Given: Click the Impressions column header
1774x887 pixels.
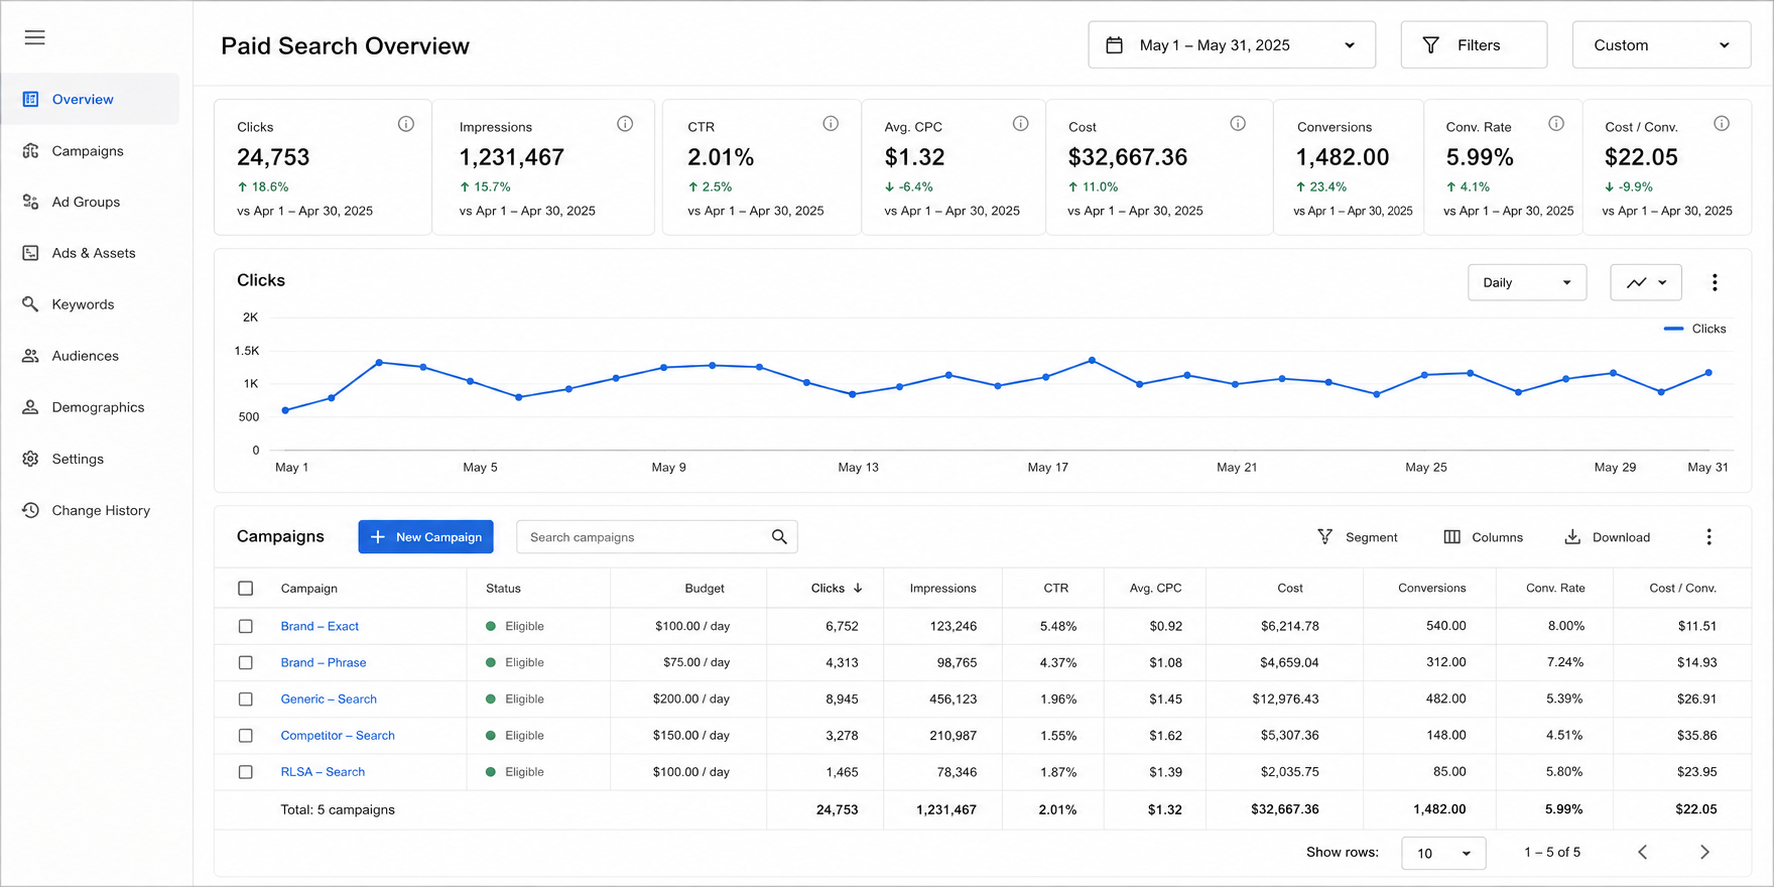Looking at the screenshot, I should (942, 588).
